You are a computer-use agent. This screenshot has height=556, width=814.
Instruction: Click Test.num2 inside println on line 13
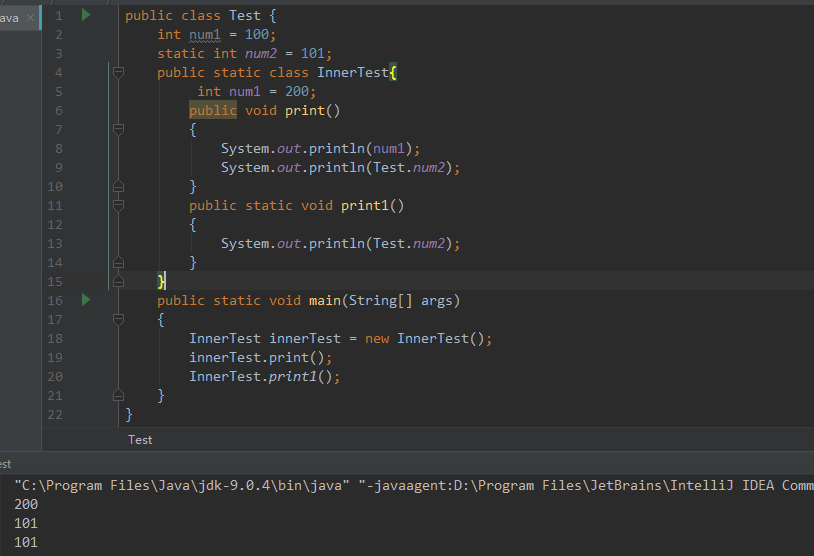point(410,243)
